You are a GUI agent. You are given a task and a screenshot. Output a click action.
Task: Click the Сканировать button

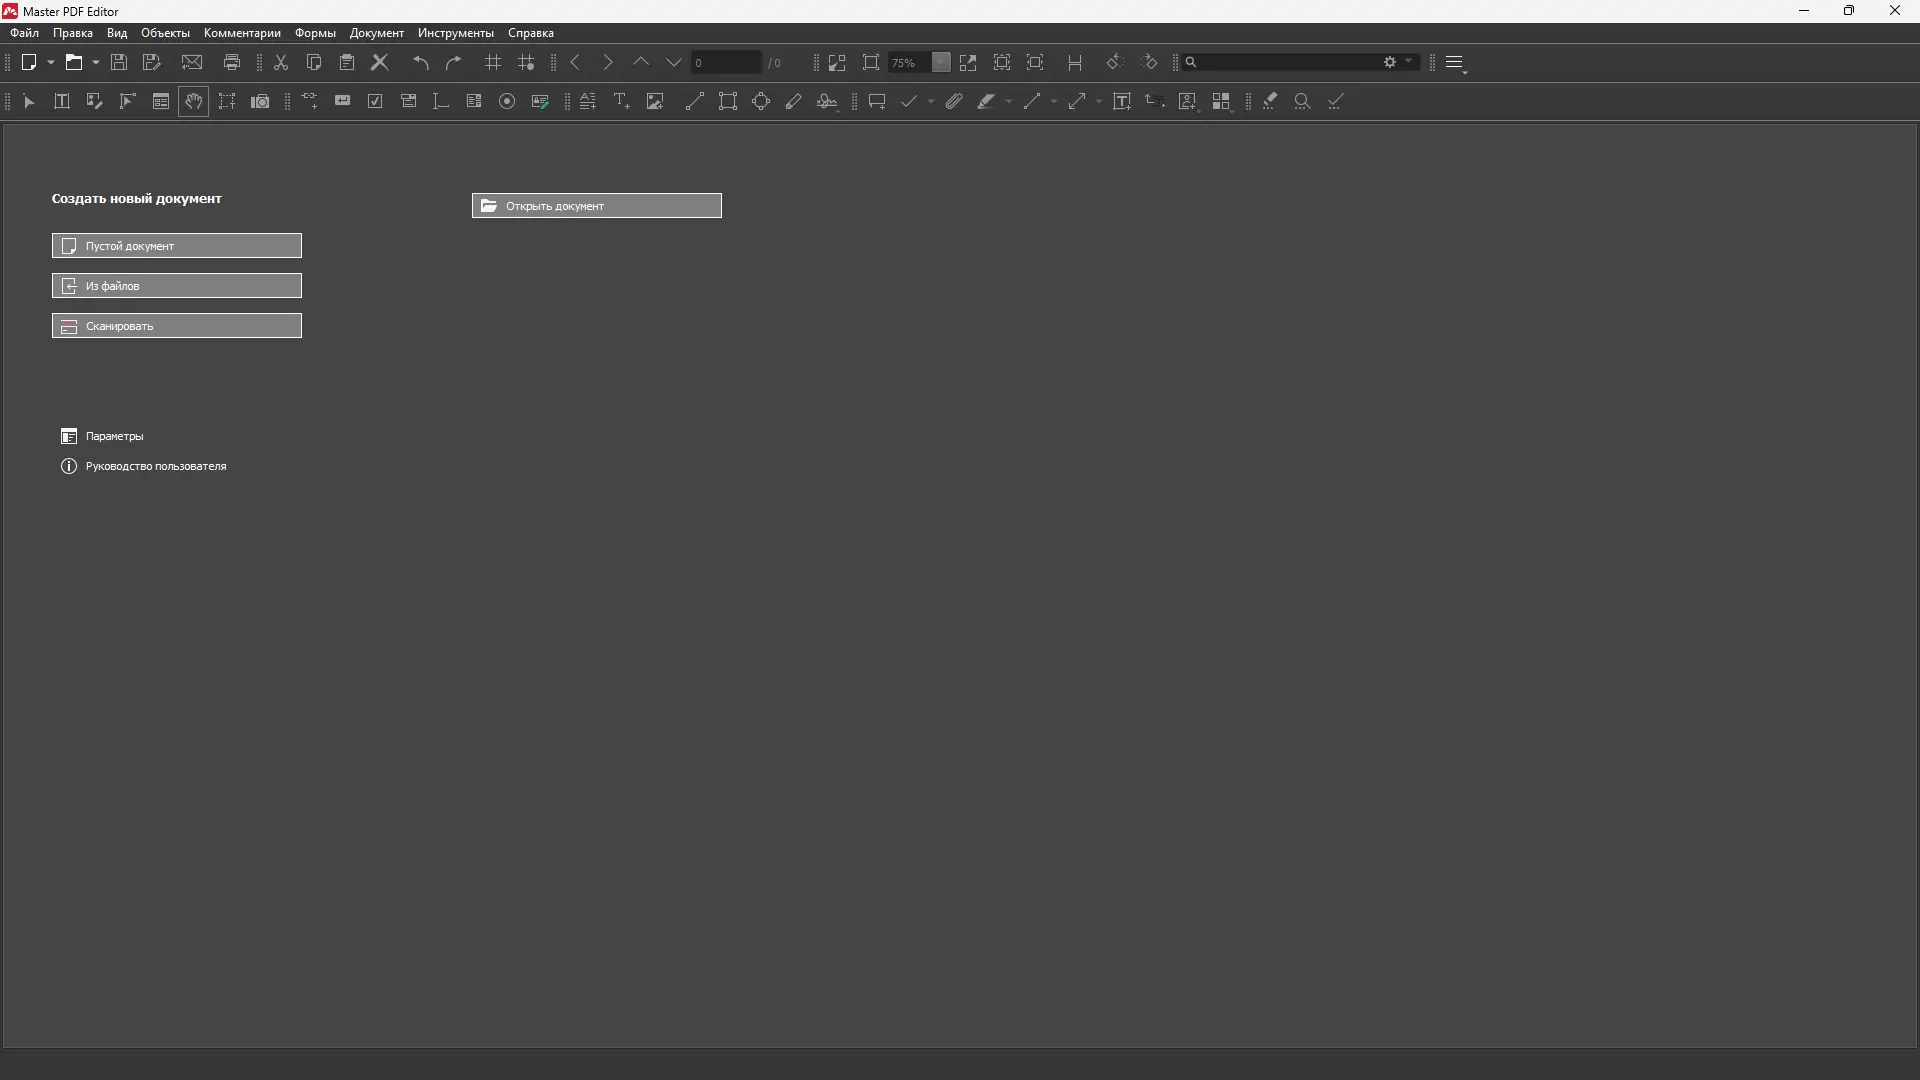pos(176,325)
